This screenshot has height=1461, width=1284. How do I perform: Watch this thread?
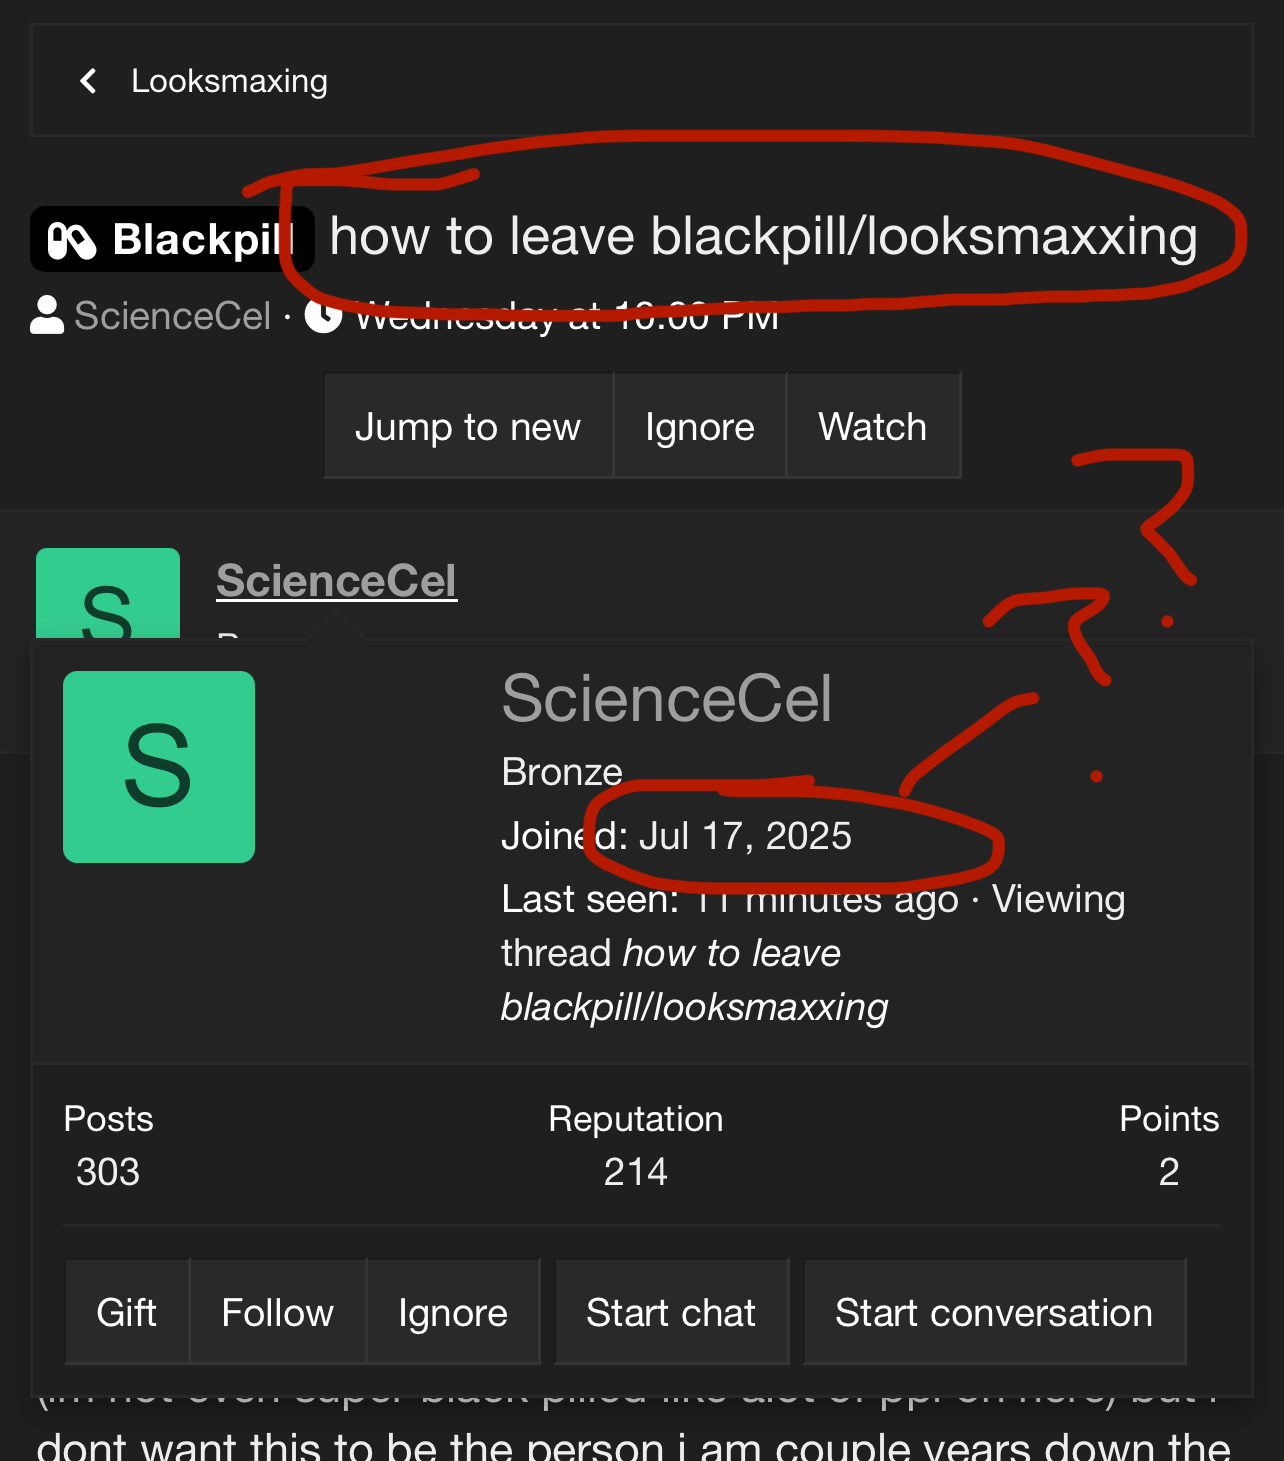point(873,426)
